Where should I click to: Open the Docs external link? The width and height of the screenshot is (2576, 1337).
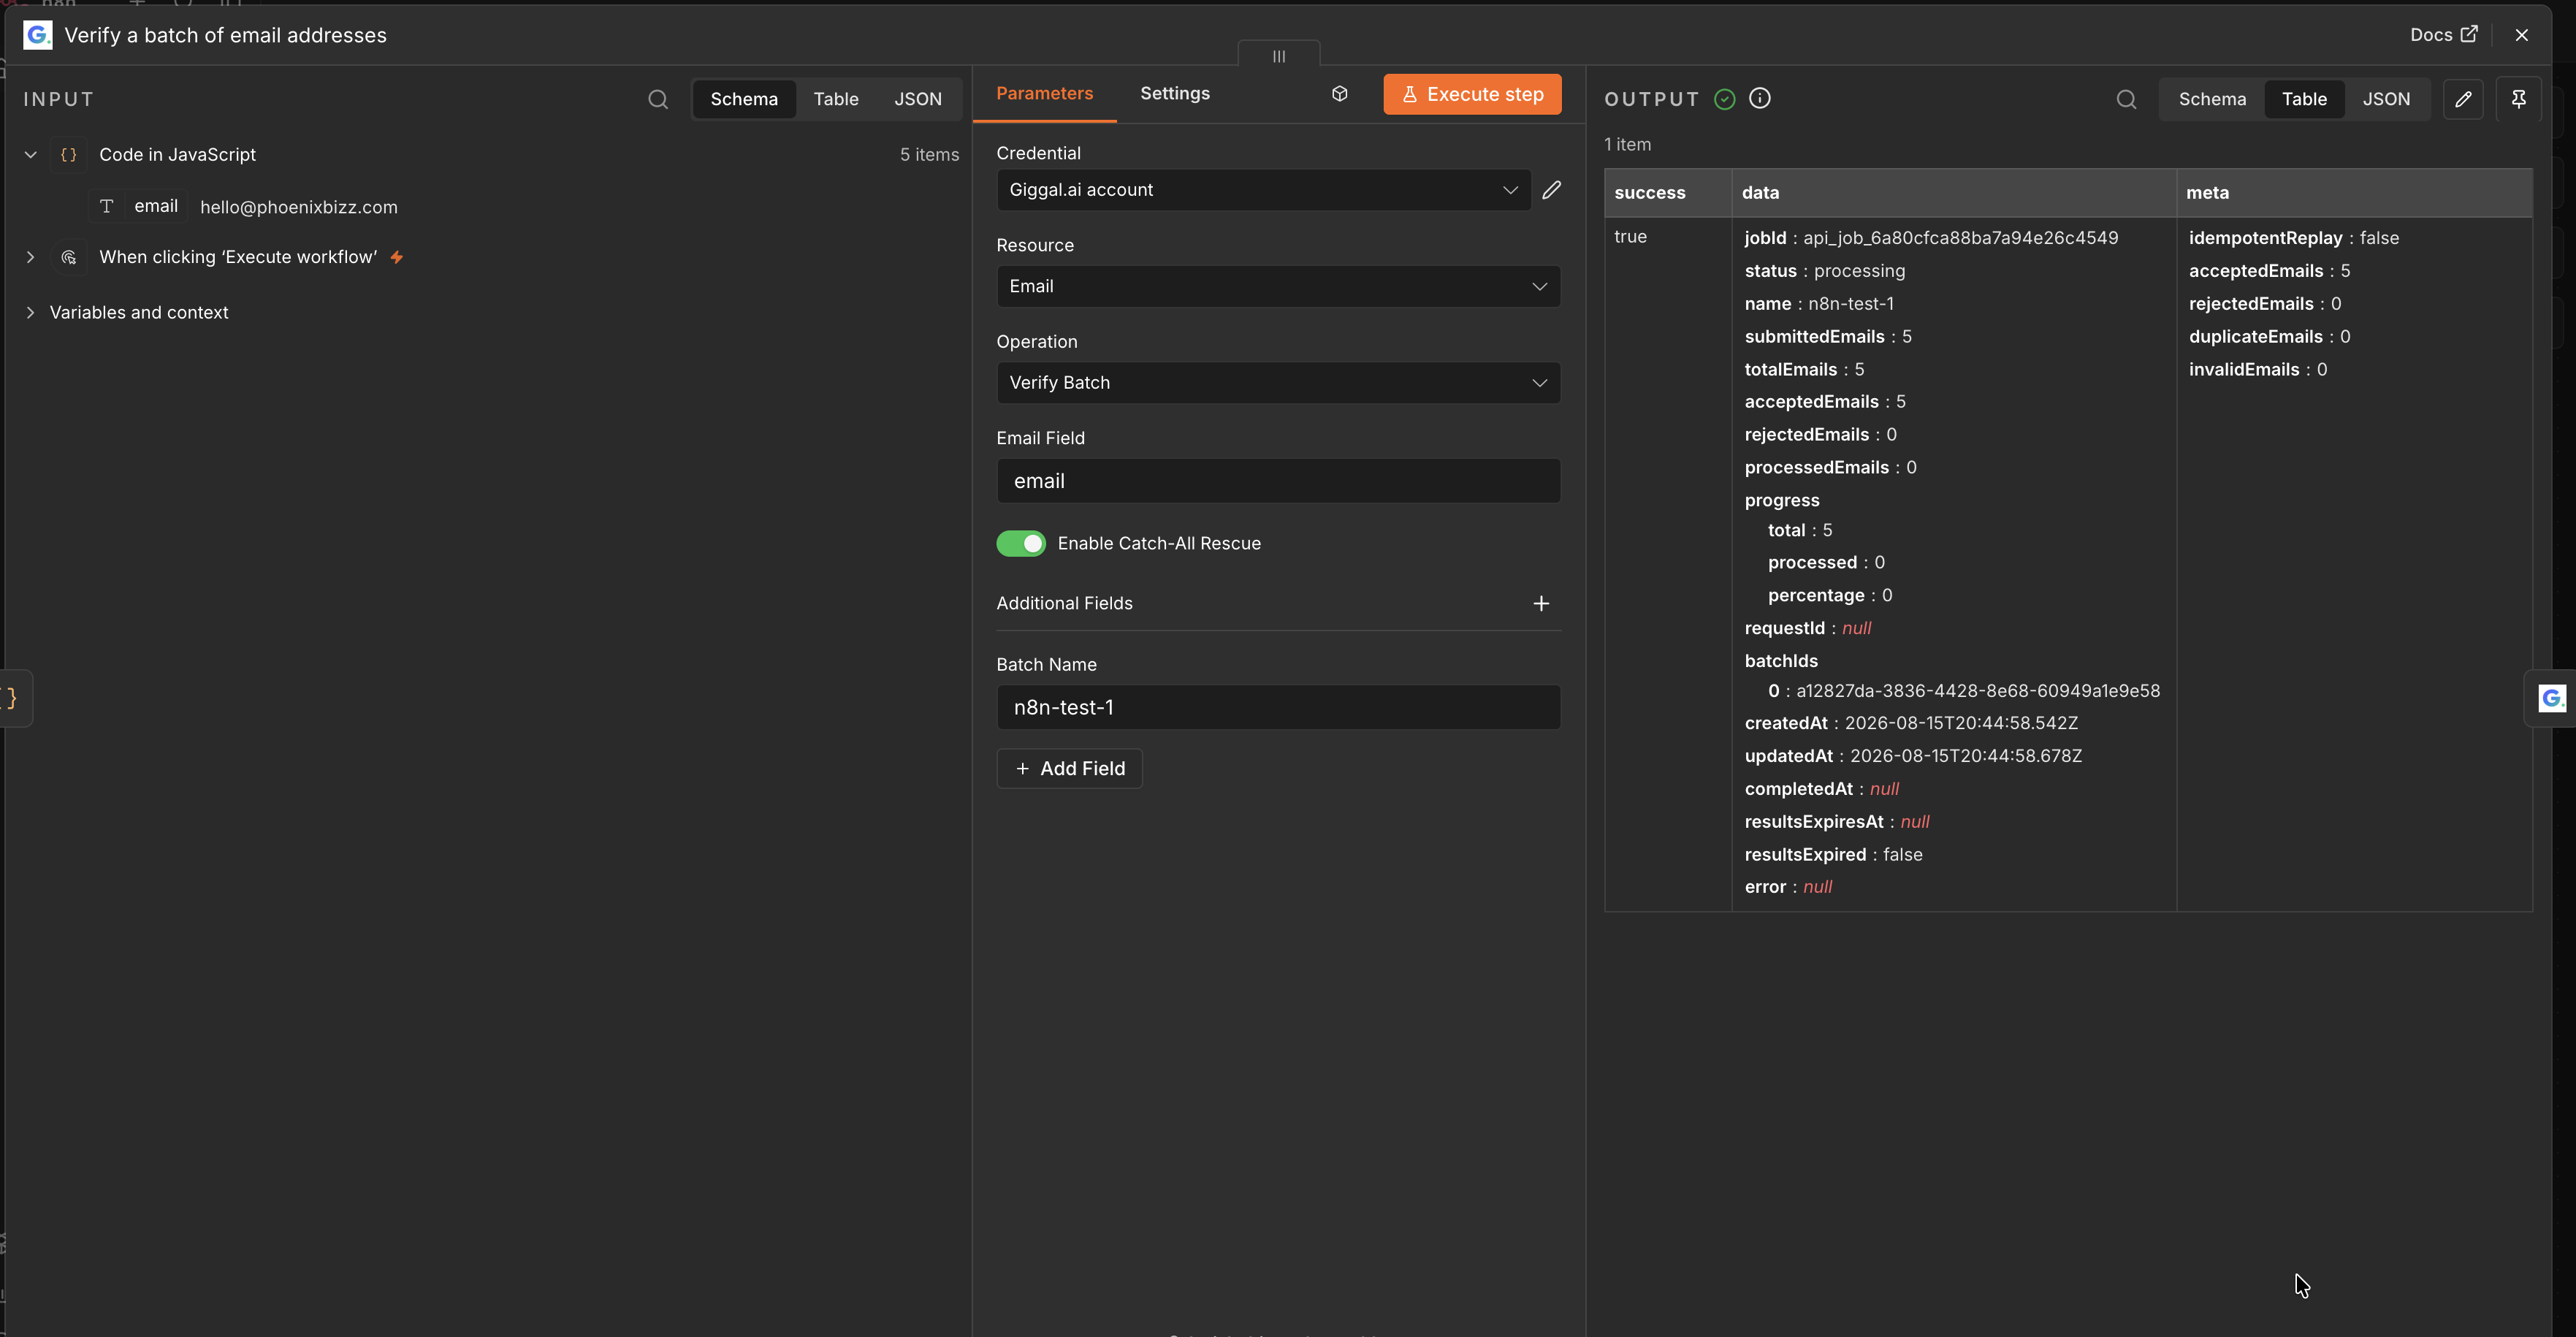(x=2443, y=35)
